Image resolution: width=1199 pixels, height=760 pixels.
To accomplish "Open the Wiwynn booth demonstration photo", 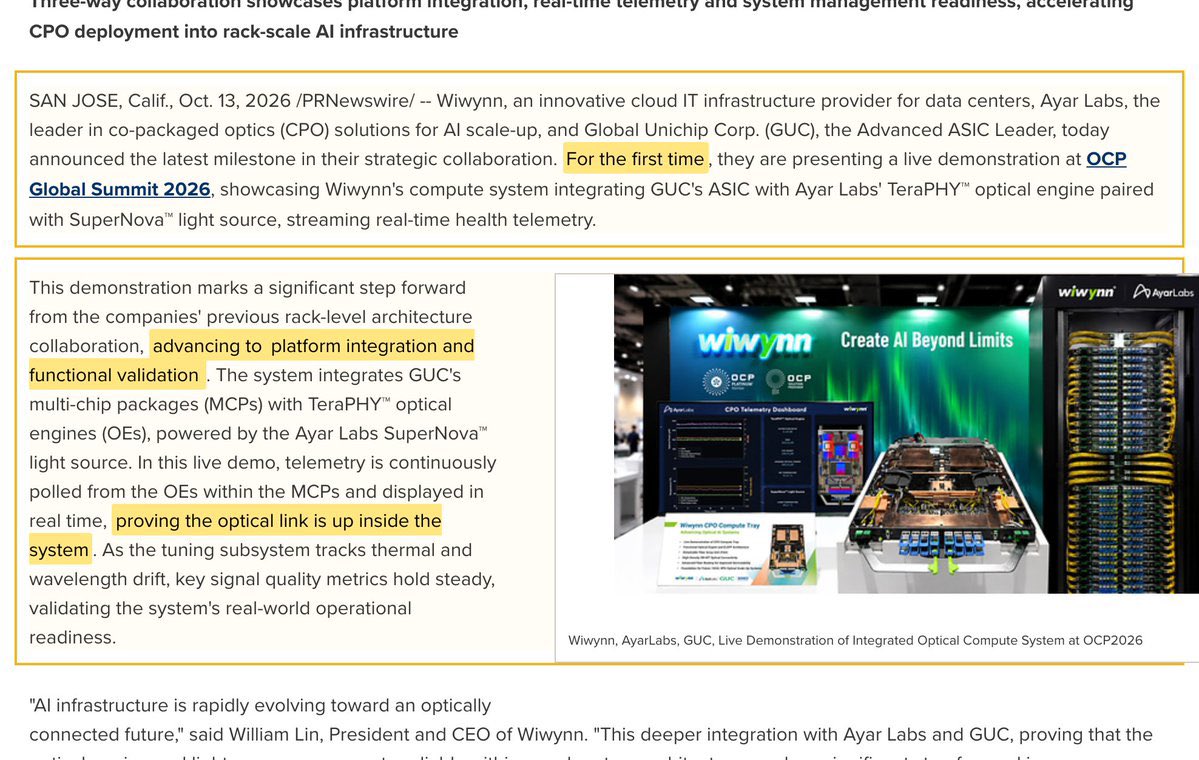I will tap(906, 434).
